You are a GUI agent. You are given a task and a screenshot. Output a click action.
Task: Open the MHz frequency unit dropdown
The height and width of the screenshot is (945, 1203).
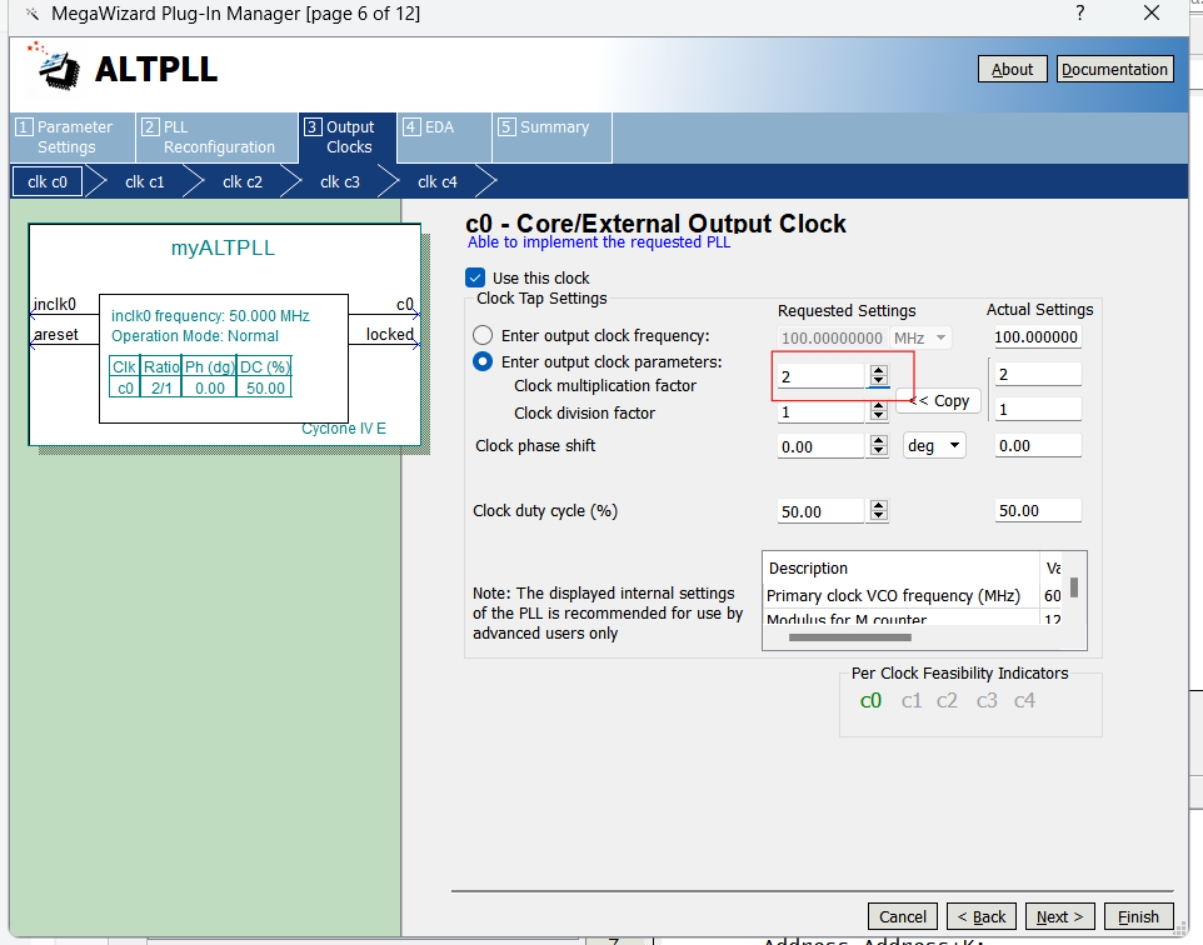click(920, 338)
